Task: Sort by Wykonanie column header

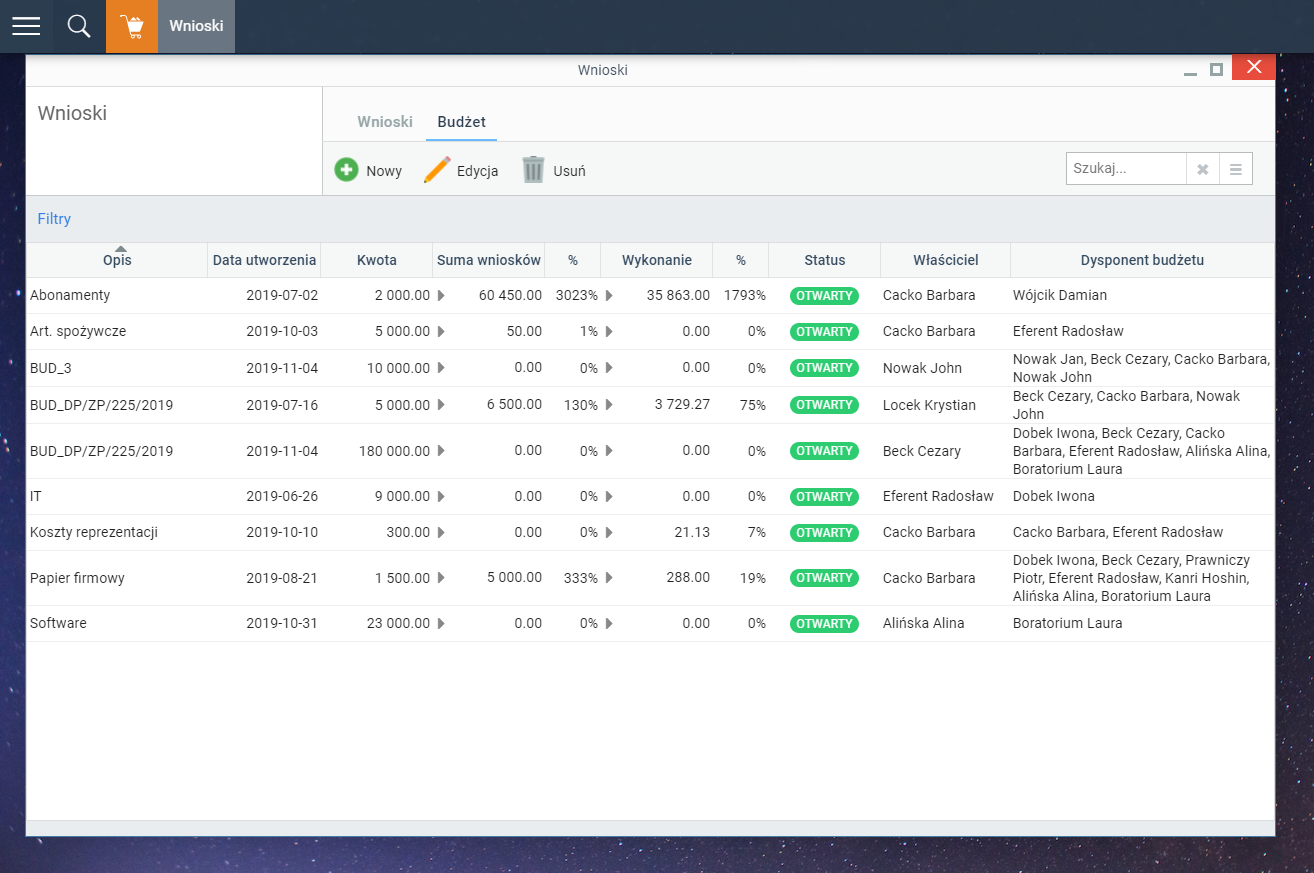Action: point(657,260)
